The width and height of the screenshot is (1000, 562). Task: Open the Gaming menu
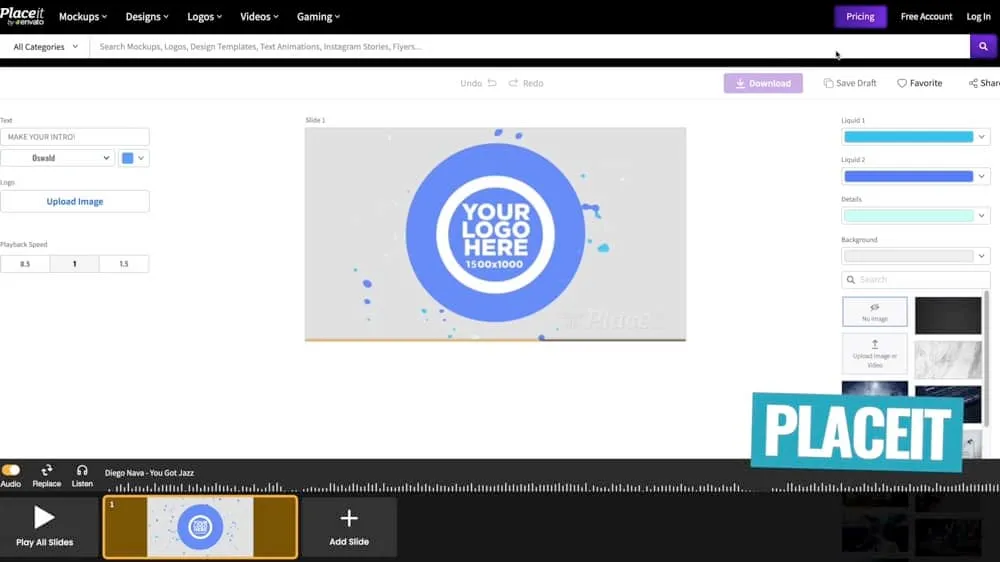coord(318,17)
